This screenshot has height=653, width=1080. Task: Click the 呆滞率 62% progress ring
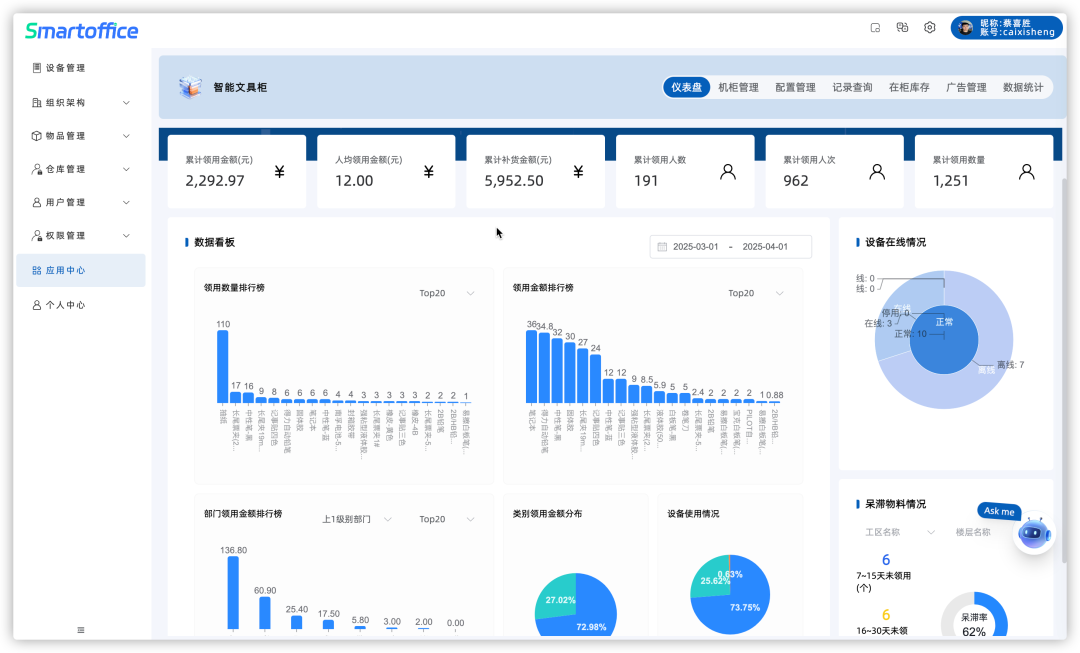point(974,615)
